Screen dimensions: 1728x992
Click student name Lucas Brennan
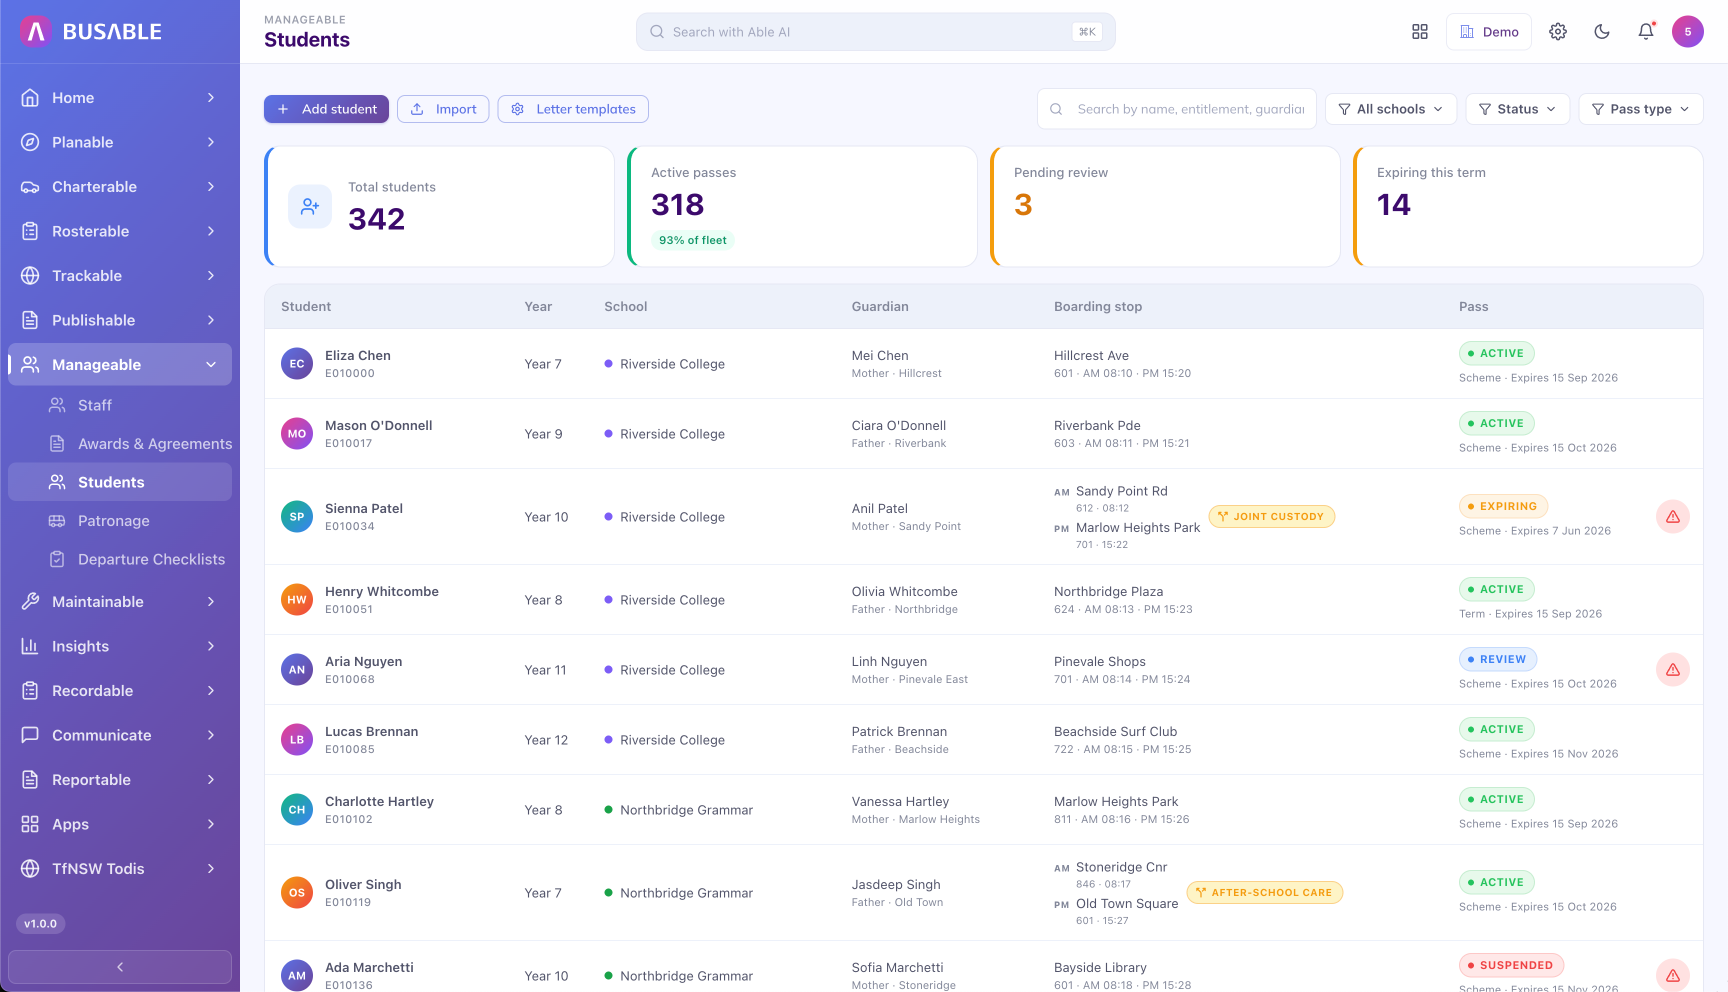click(x=372, y=732)
